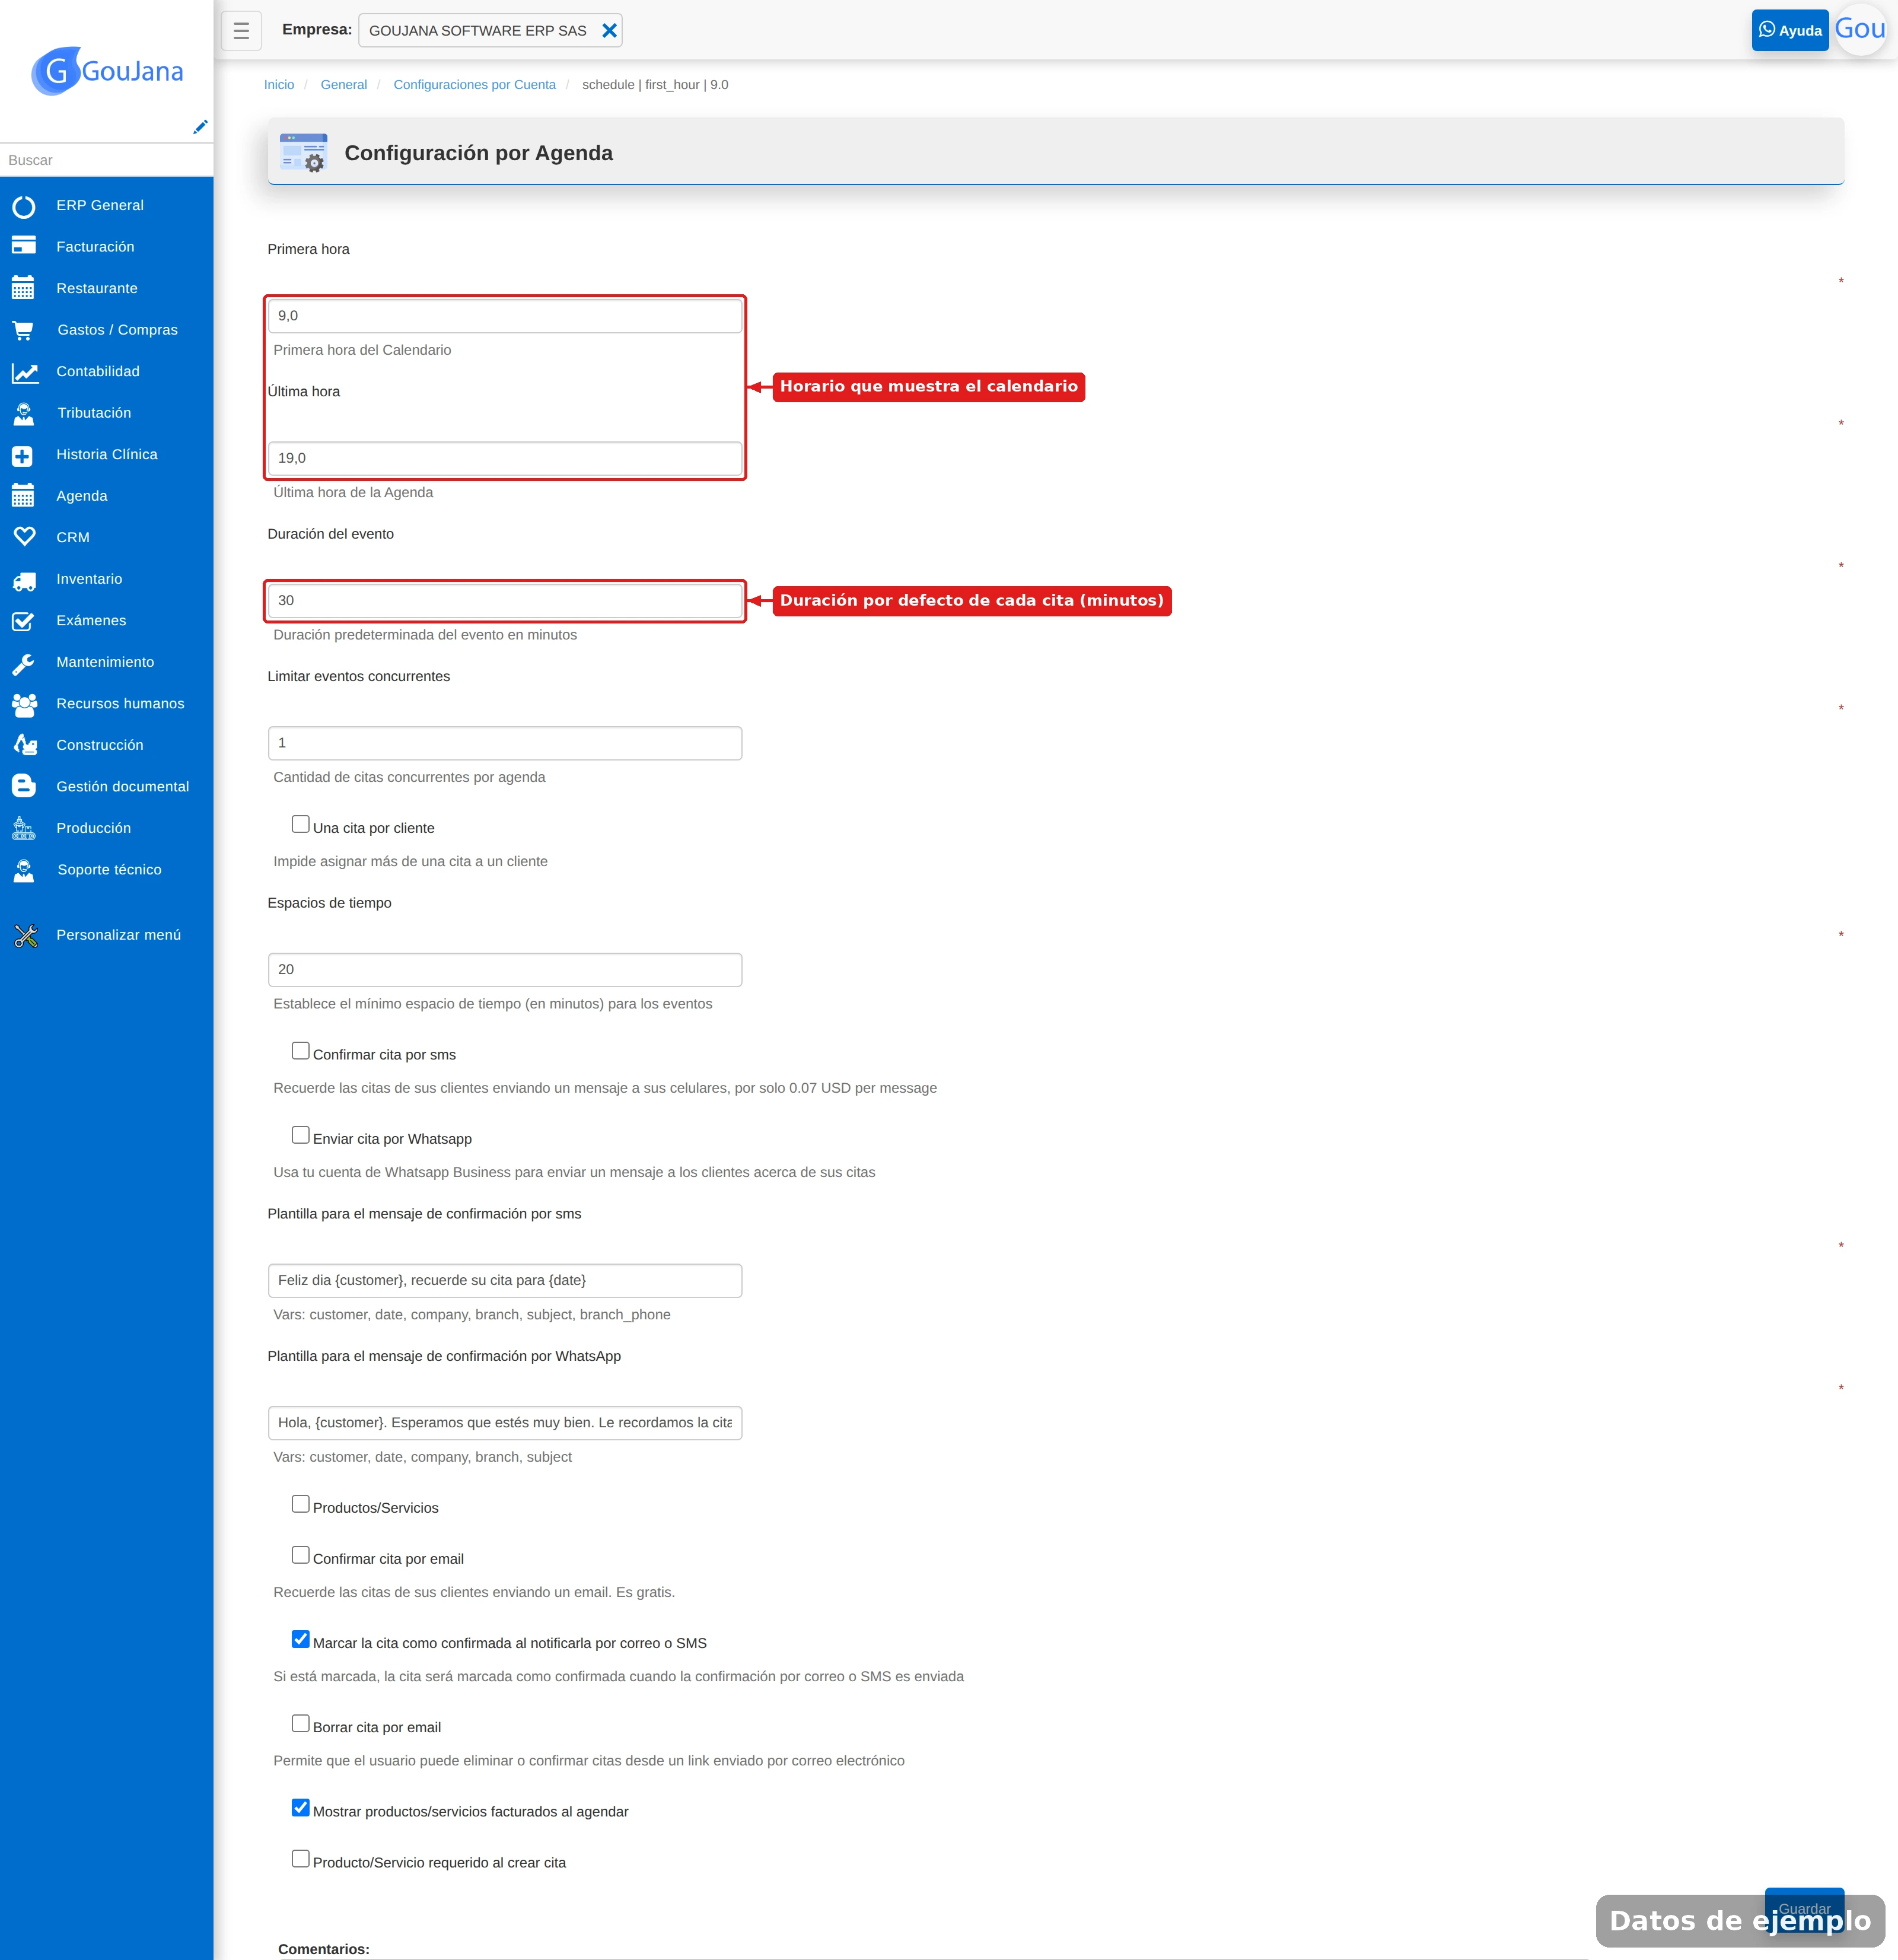The width and height of the screenshot is (1898, 1960).
Task: Click the Gou user avatar
Action: coord(1860,29)
